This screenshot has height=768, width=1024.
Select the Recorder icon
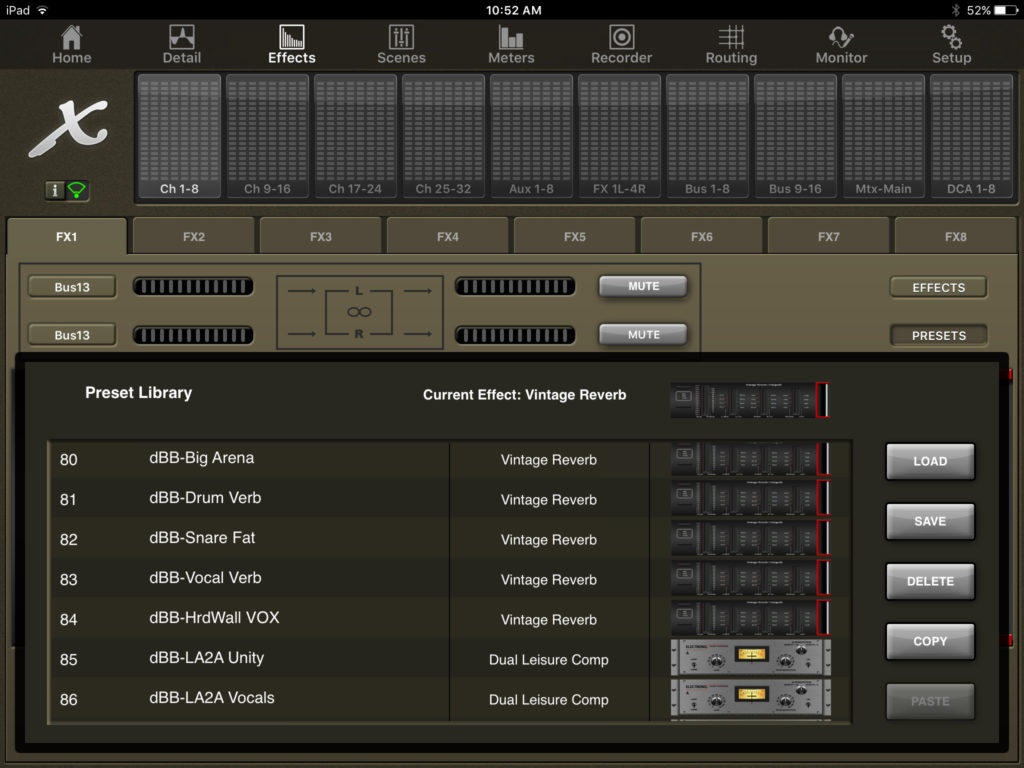621,44
